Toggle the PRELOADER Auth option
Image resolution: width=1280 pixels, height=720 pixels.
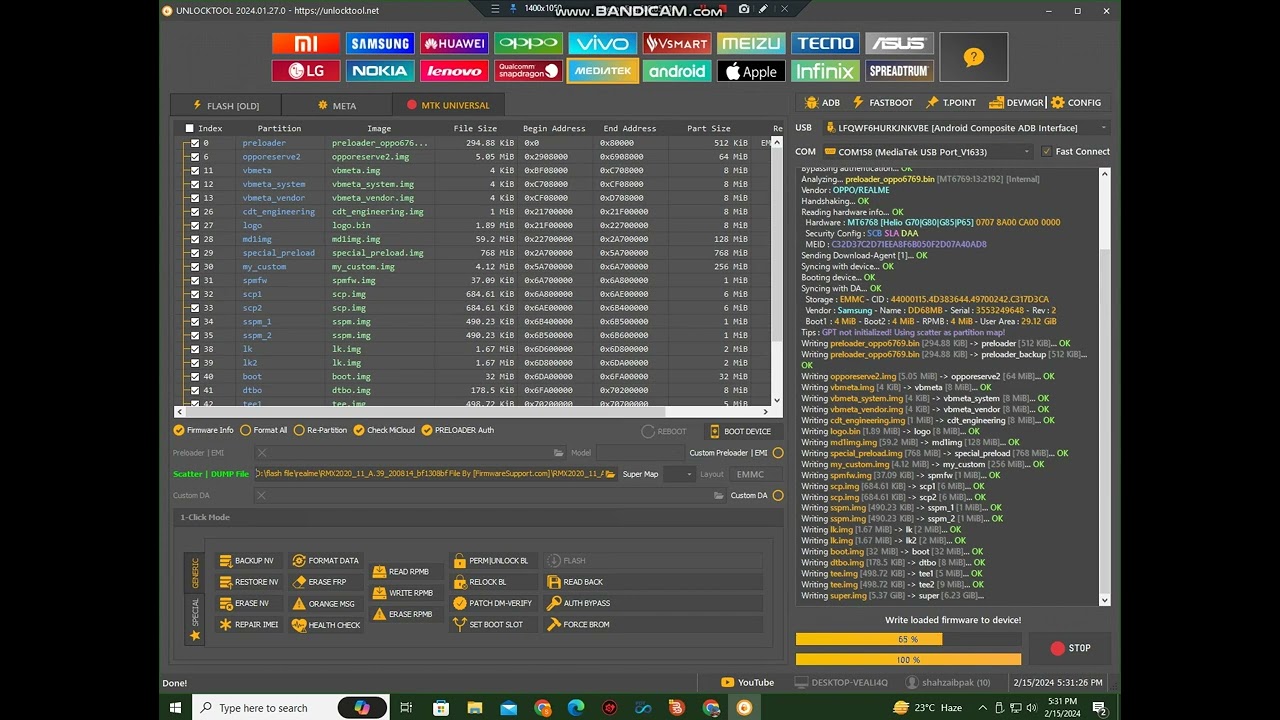tap(457, 430)
